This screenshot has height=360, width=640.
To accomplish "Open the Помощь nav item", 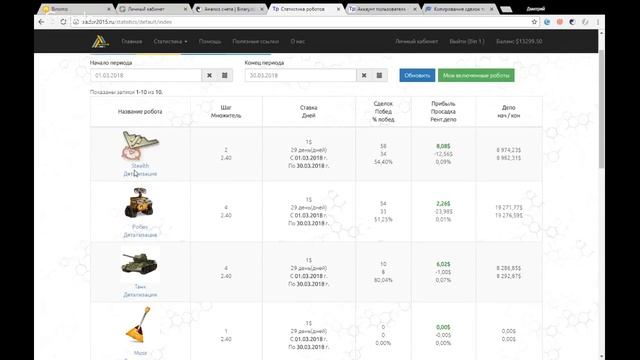I will [x=210, y=41].
